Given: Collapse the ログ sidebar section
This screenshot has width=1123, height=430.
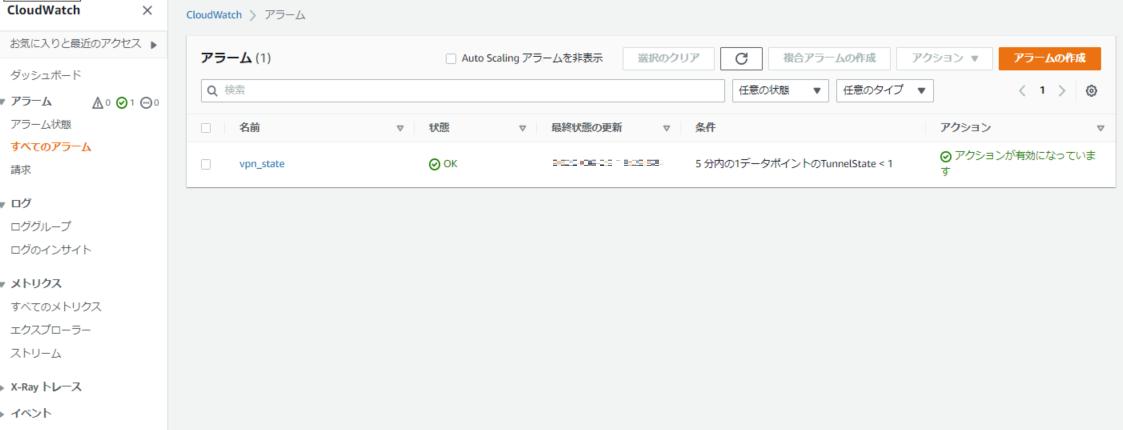Looking at the screenshot, I should click(3, 204).
